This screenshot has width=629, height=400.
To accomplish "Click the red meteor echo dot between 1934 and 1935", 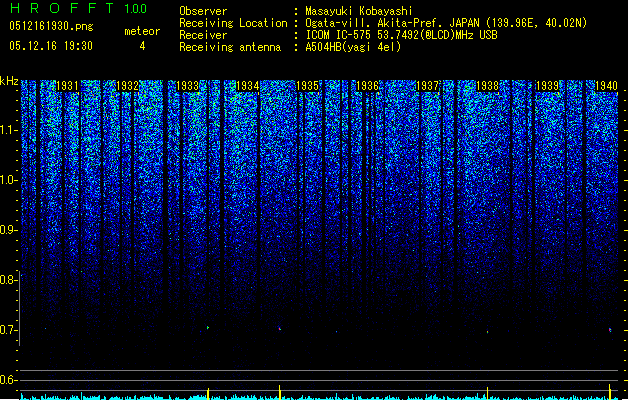I will pos(280,329).
